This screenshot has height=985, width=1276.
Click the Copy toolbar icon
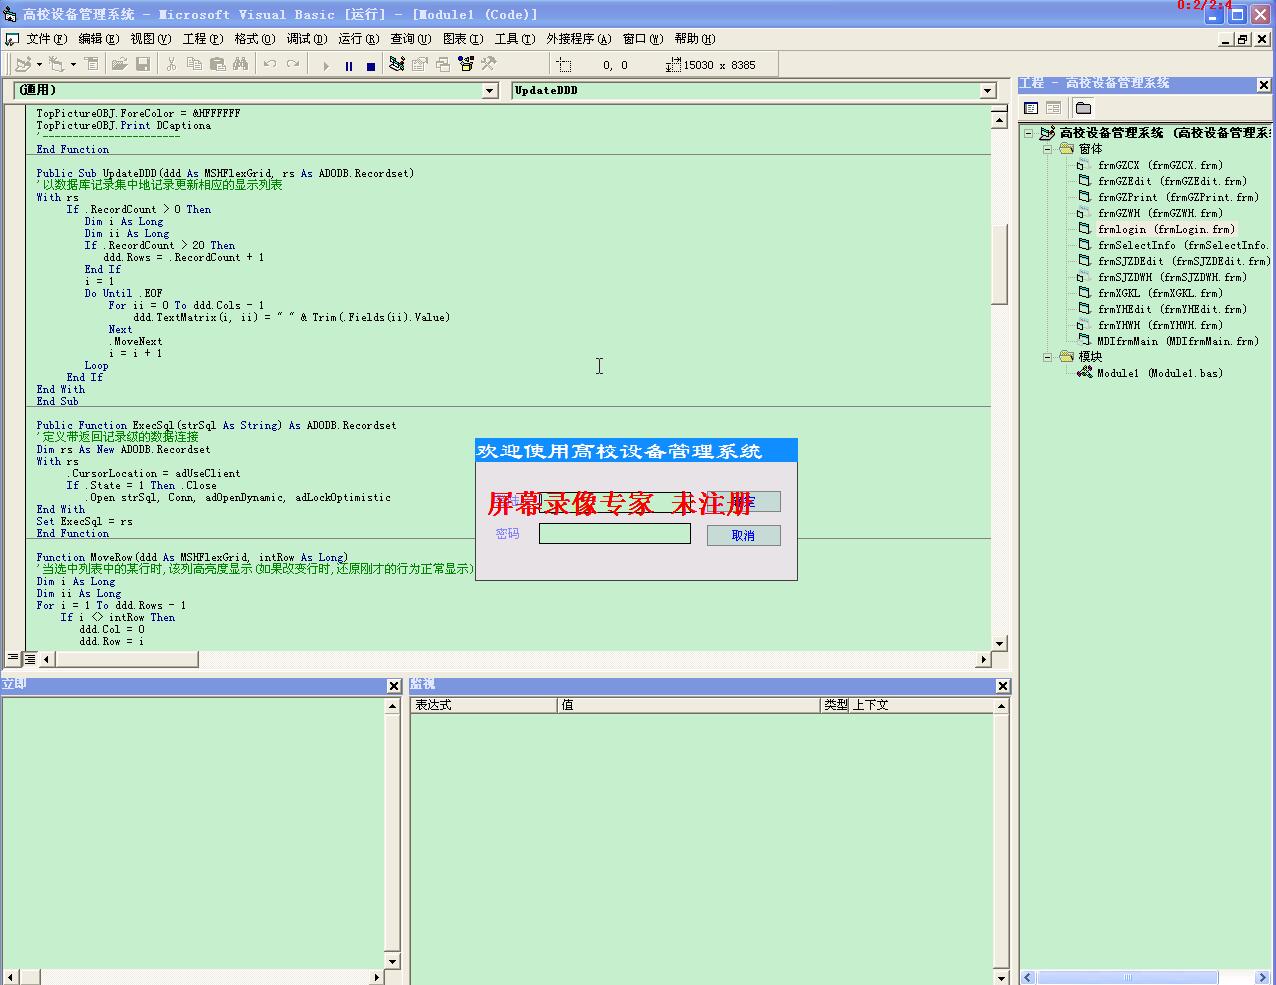(x=194, y=64)
